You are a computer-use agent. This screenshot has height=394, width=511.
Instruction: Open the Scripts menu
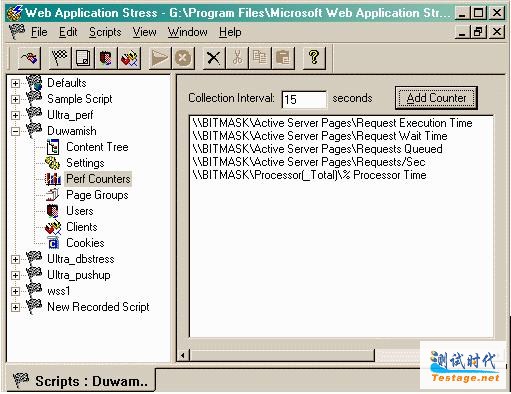click(105, 32)
